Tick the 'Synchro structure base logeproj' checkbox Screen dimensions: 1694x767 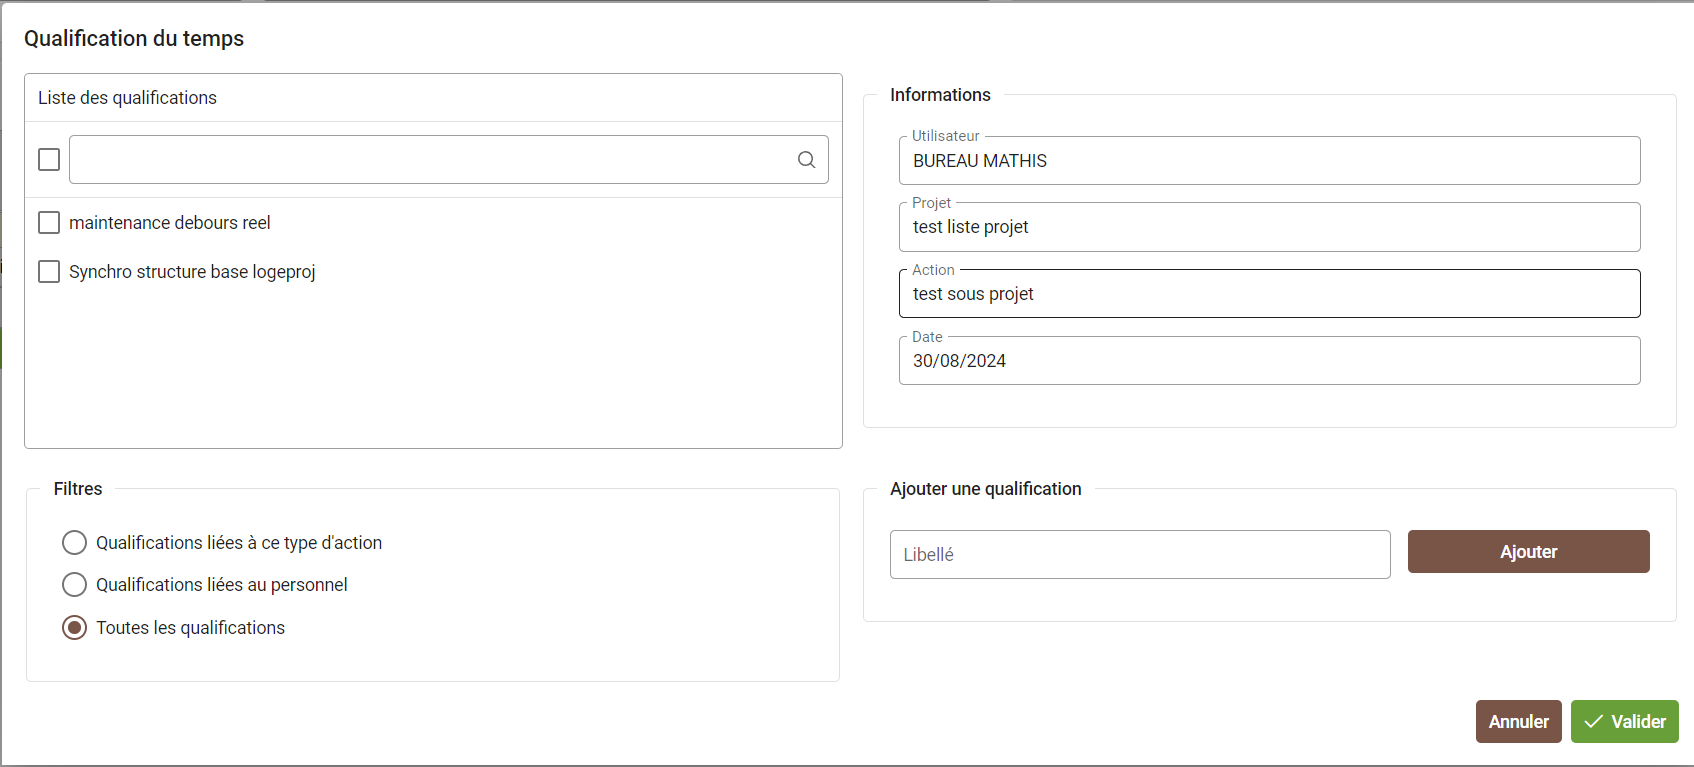(x=49, y=272)
